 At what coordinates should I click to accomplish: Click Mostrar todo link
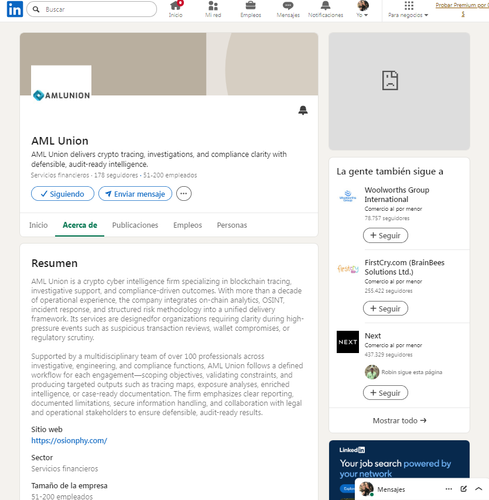coord(399,421)
